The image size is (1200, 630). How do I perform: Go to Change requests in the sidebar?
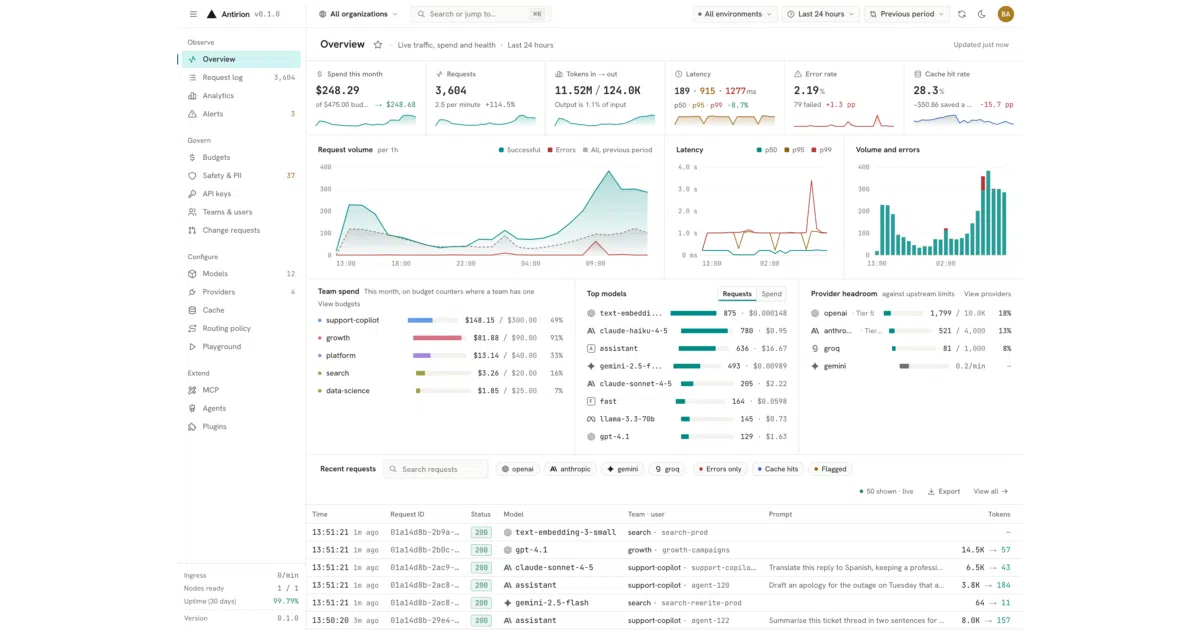(x=241, y=230)
